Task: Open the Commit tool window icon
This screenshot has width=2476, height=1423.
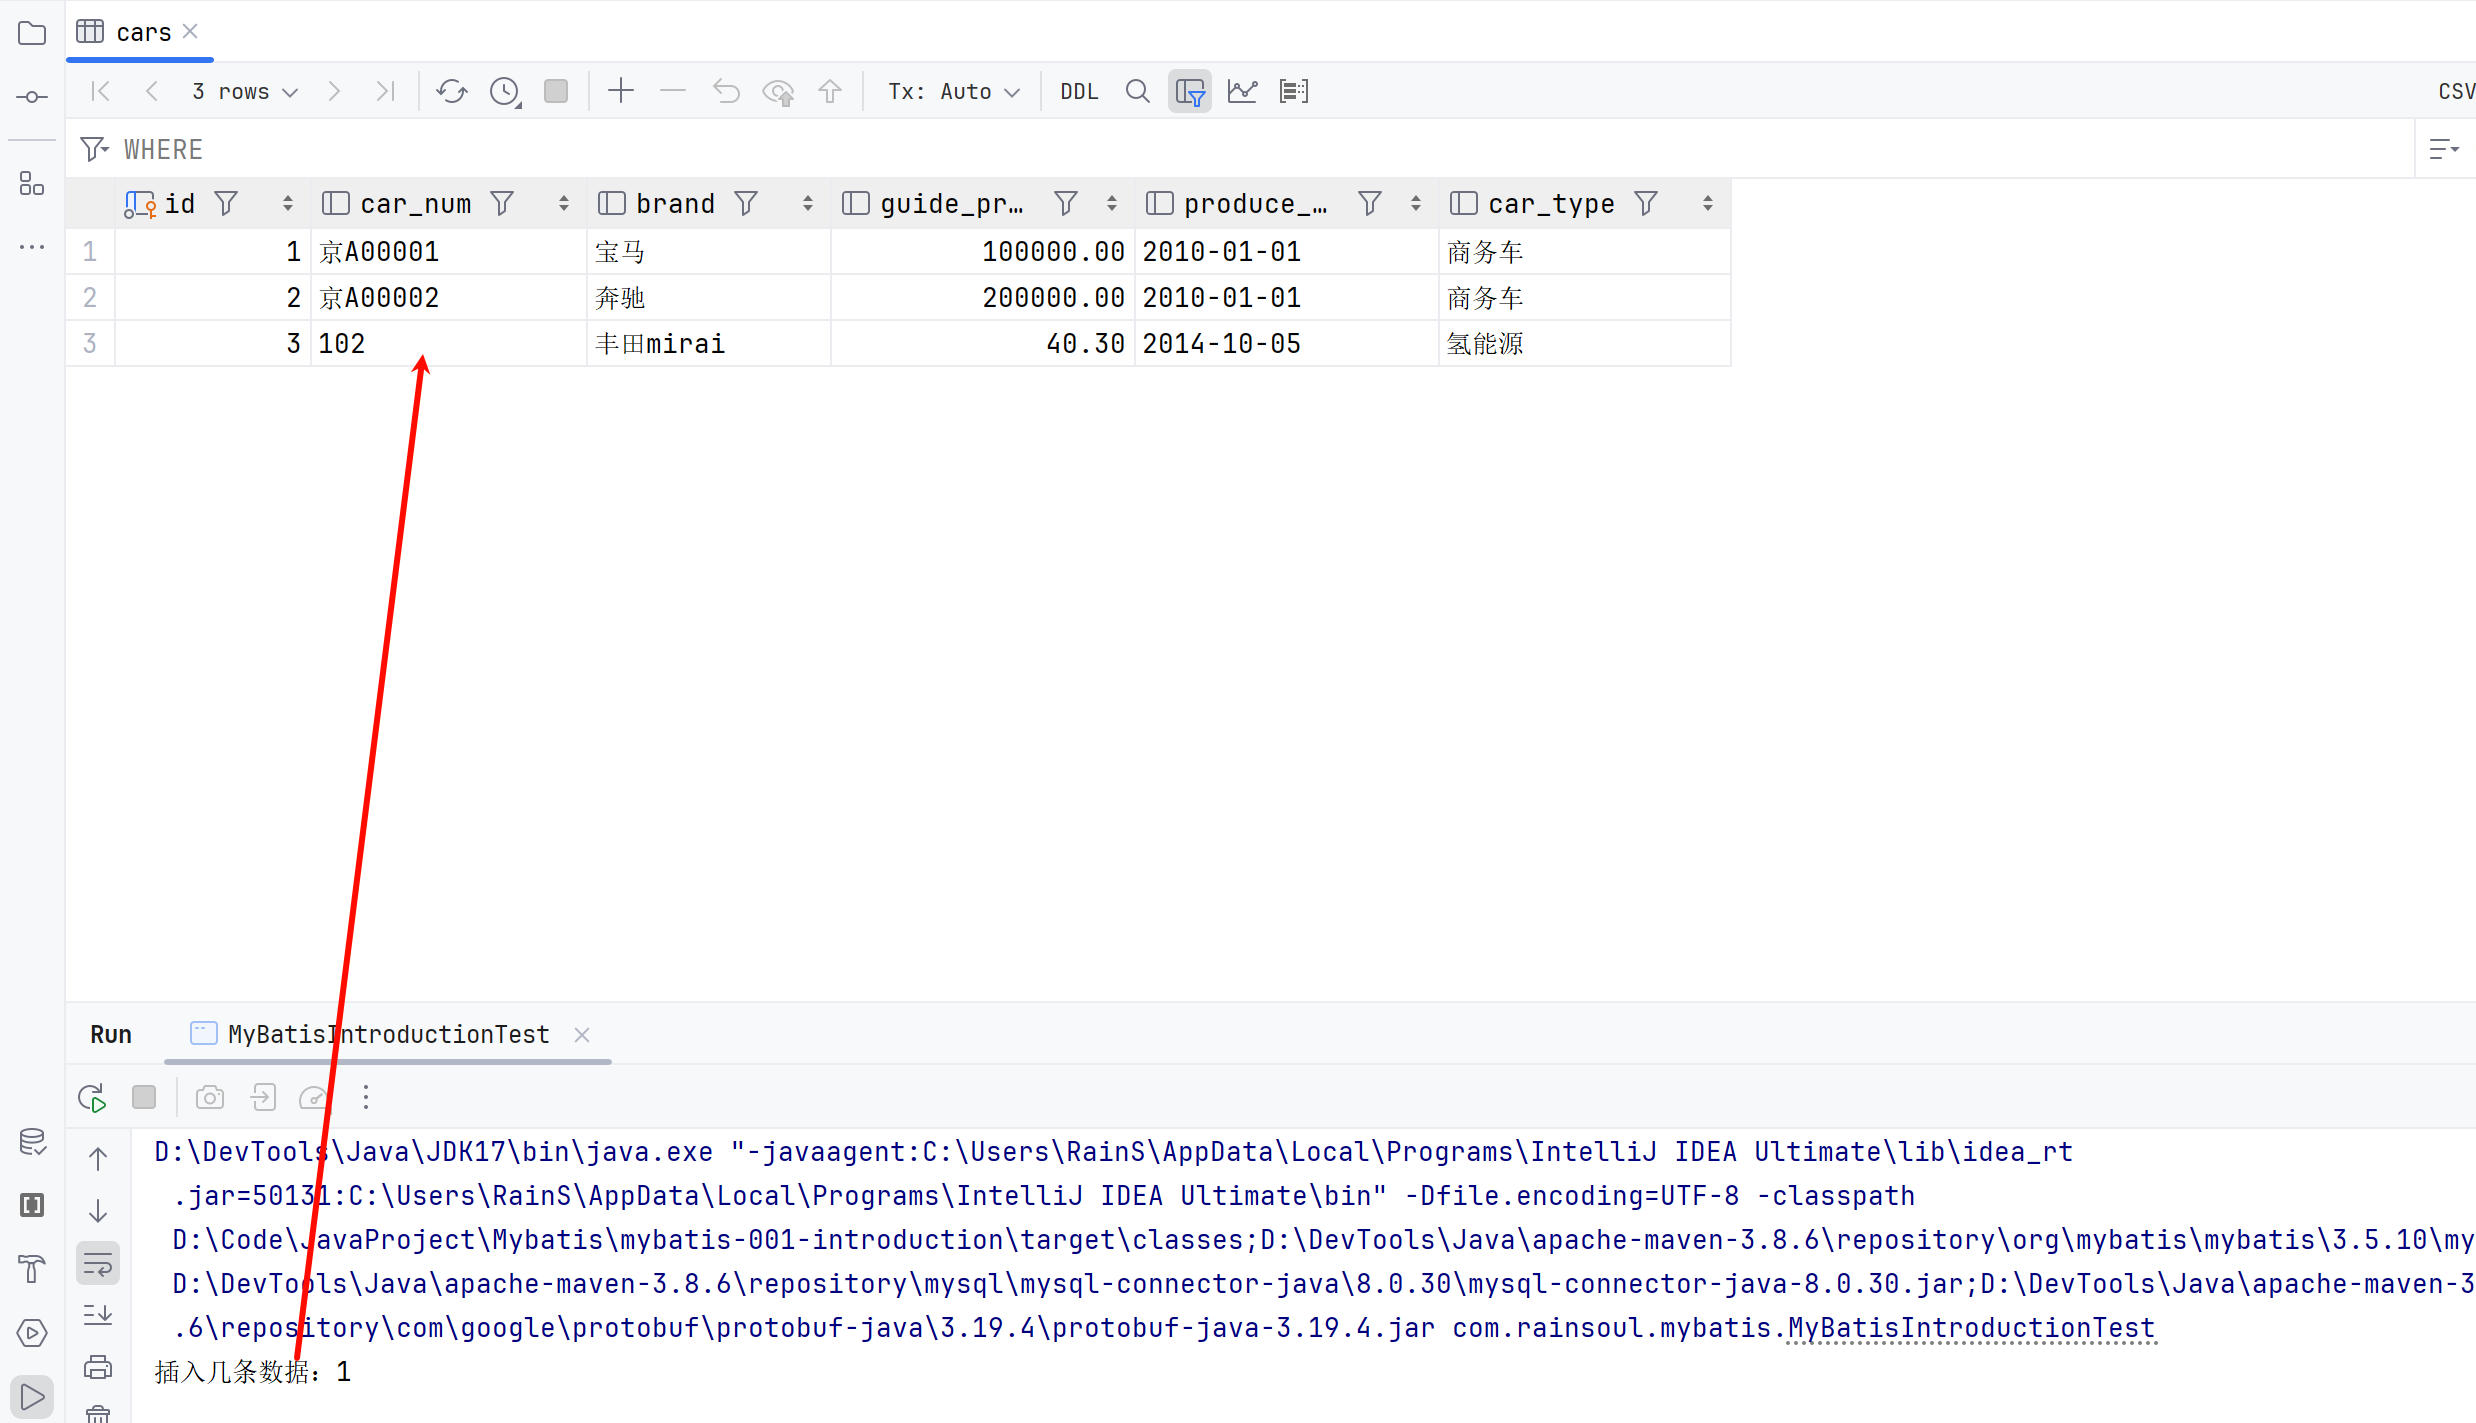Action: point(32,97)
